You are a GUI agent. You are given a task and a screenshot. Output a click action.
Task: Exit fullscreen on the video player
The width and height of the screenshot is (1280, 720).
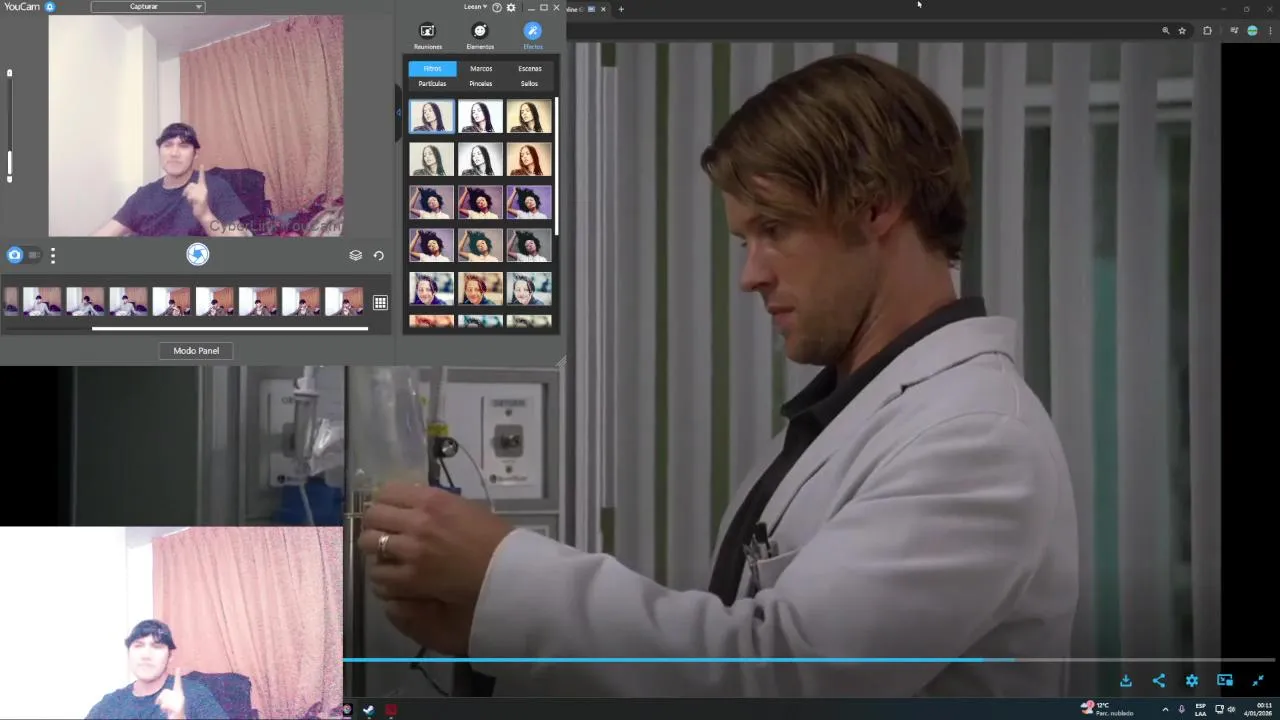[x=1258, y=681]
